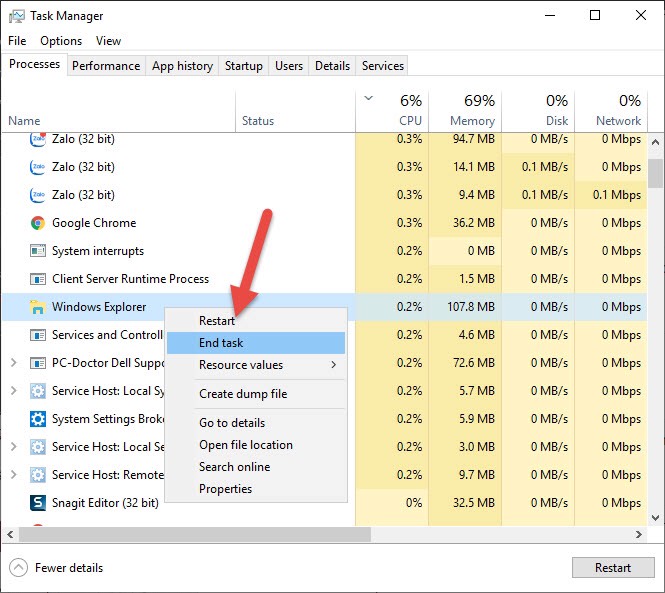Click the System Settings Broker gear icon

tap(38, 419)
